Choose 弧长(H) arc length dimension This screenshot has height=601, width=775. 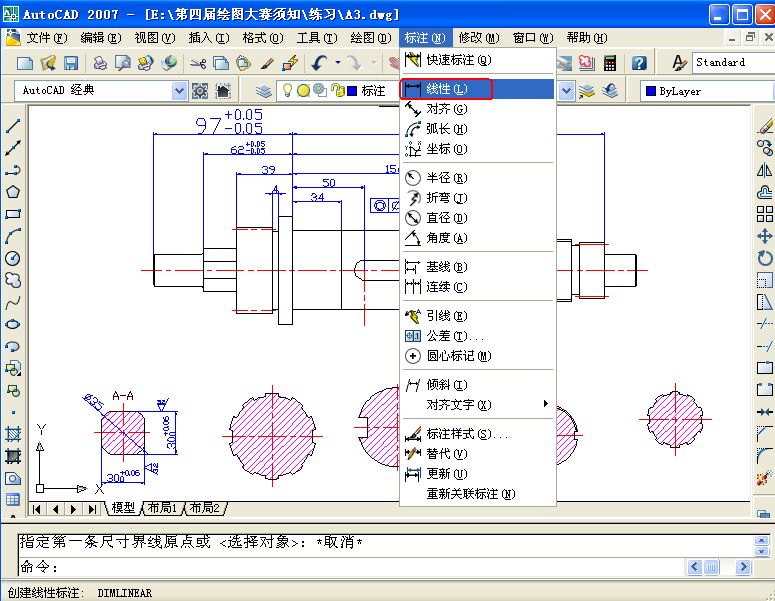pyautogui.click(x=477, y=129)
